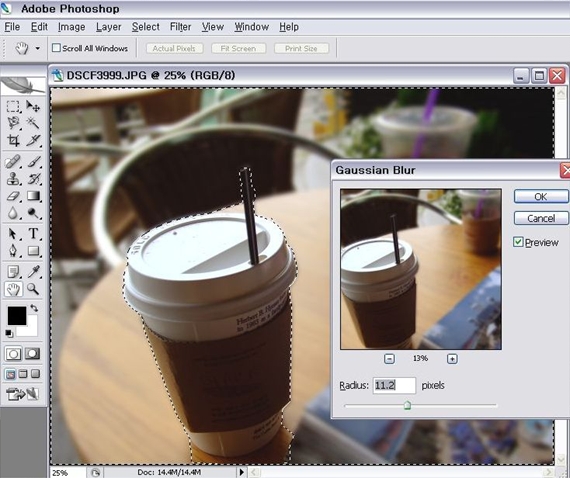Select the Type tool

point(33,234)
